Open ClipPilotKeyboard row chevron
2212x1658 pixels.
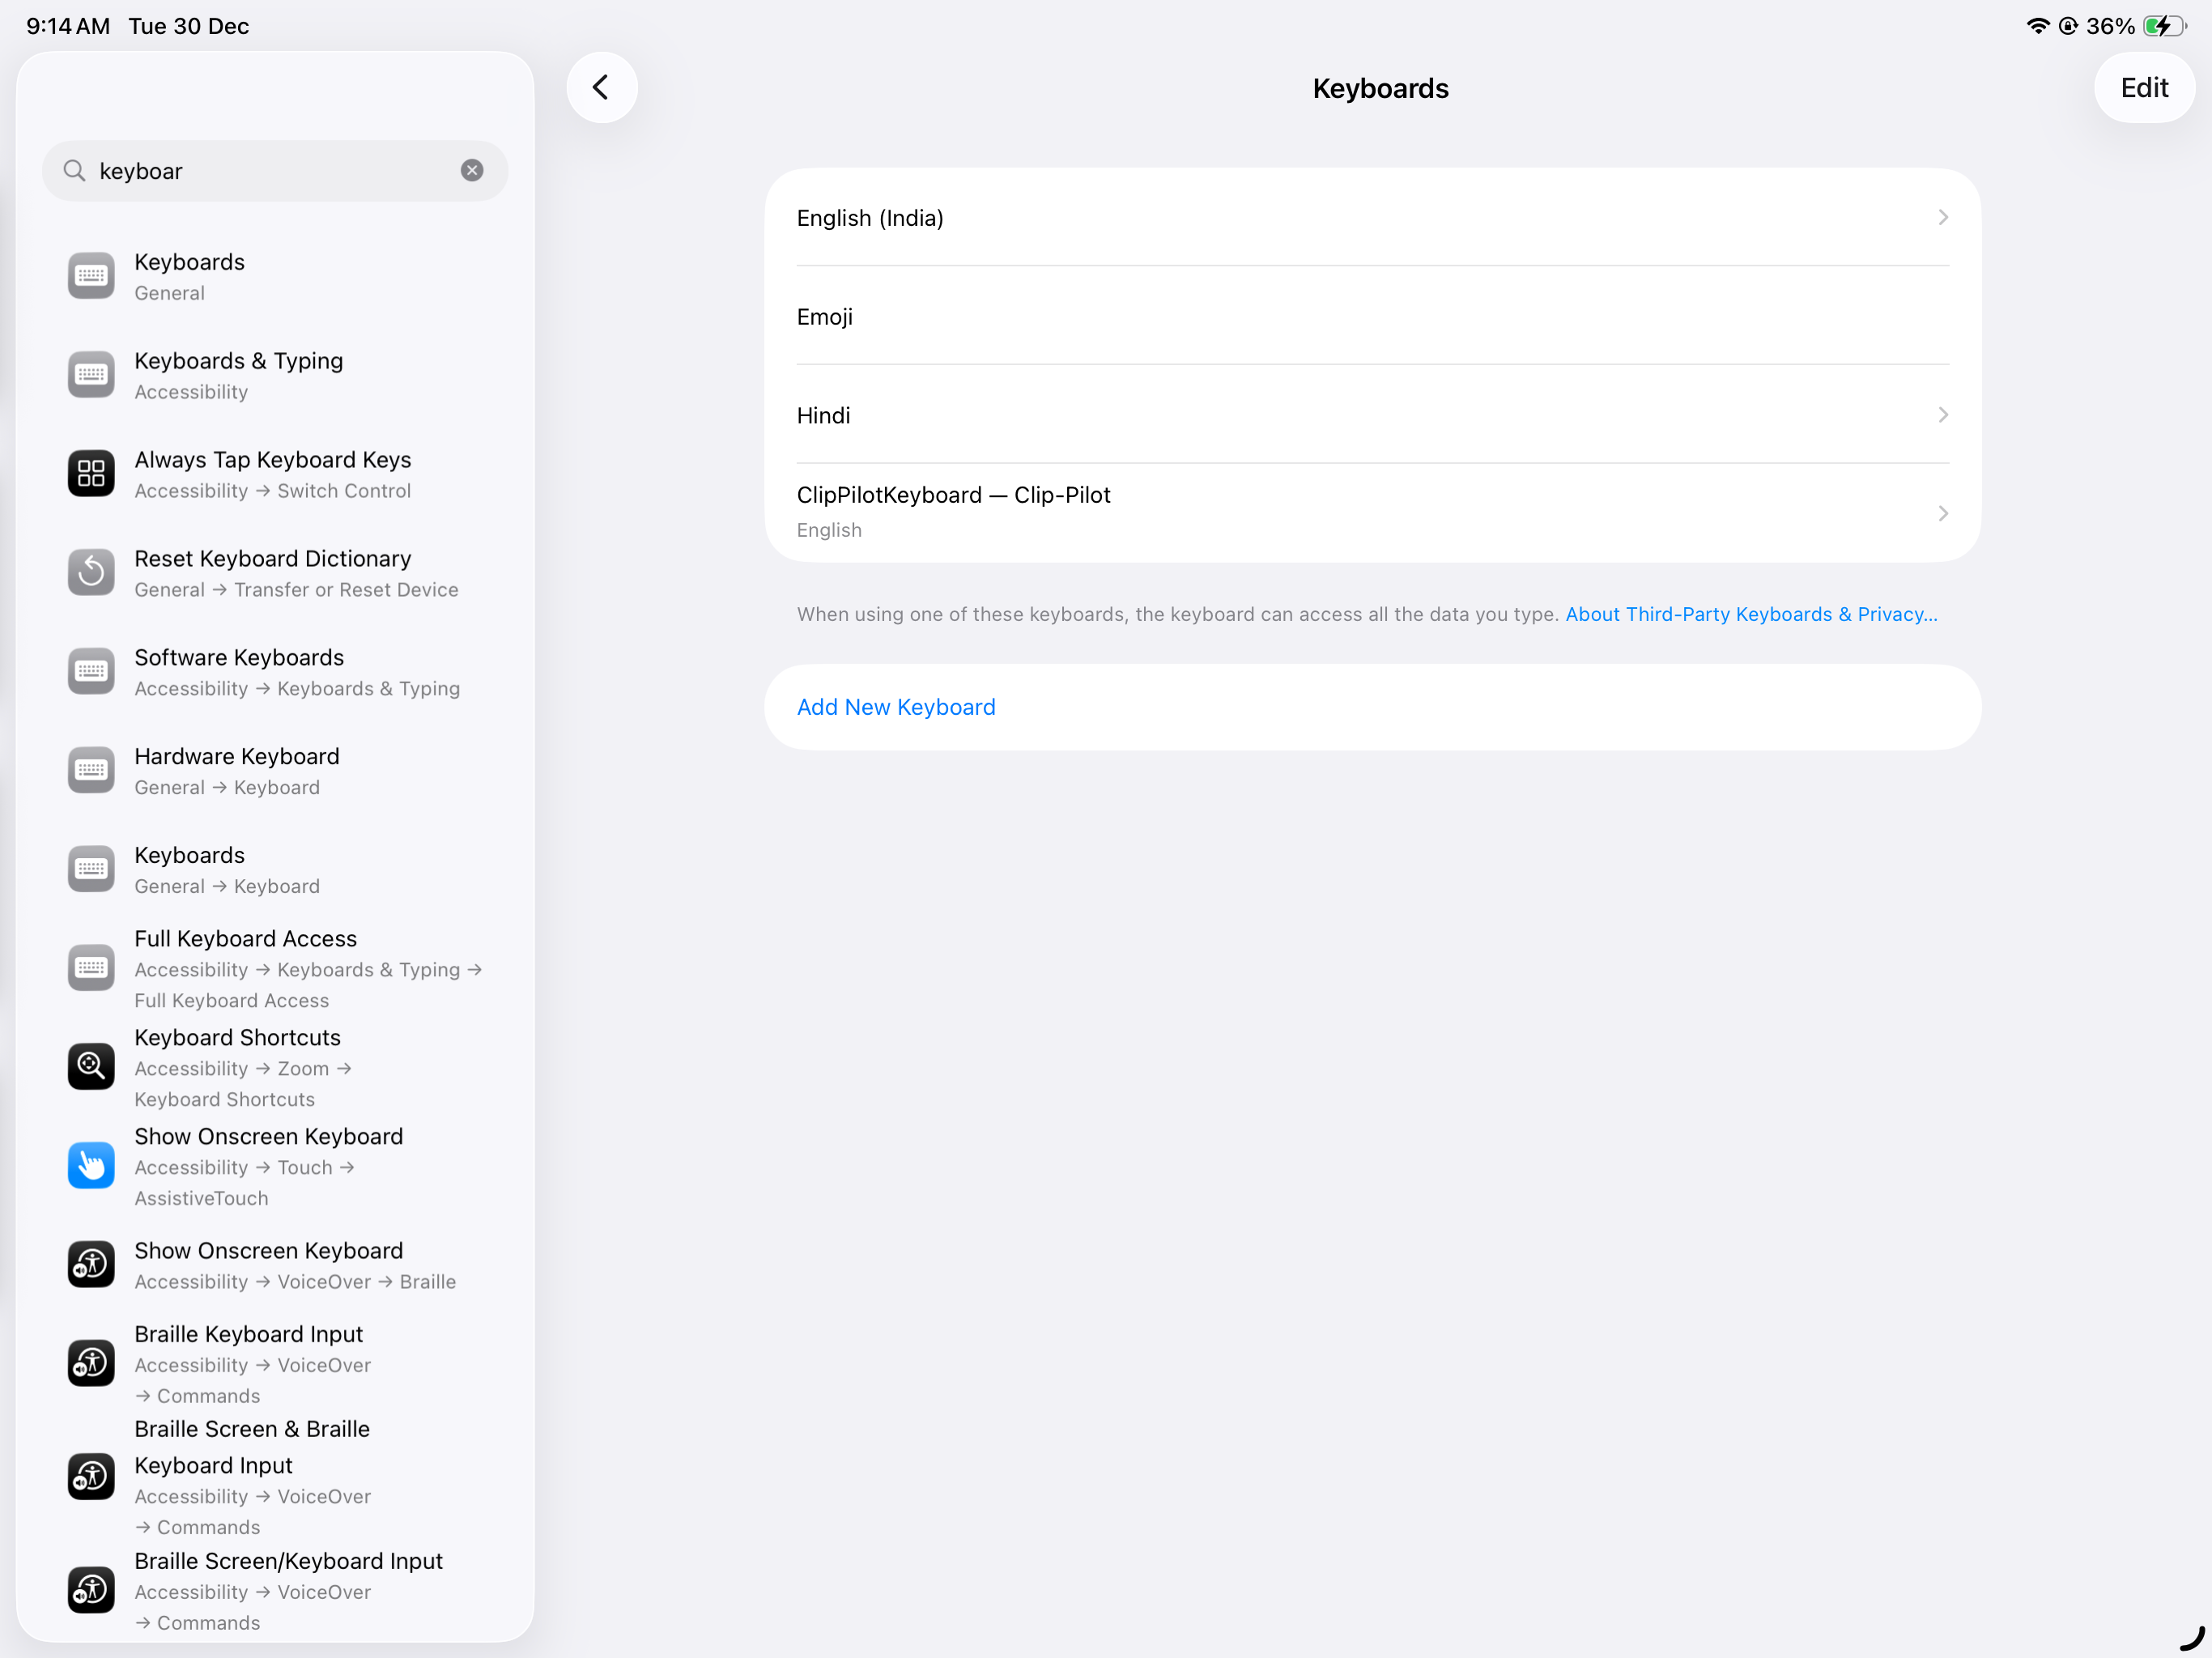point(1943,514)
